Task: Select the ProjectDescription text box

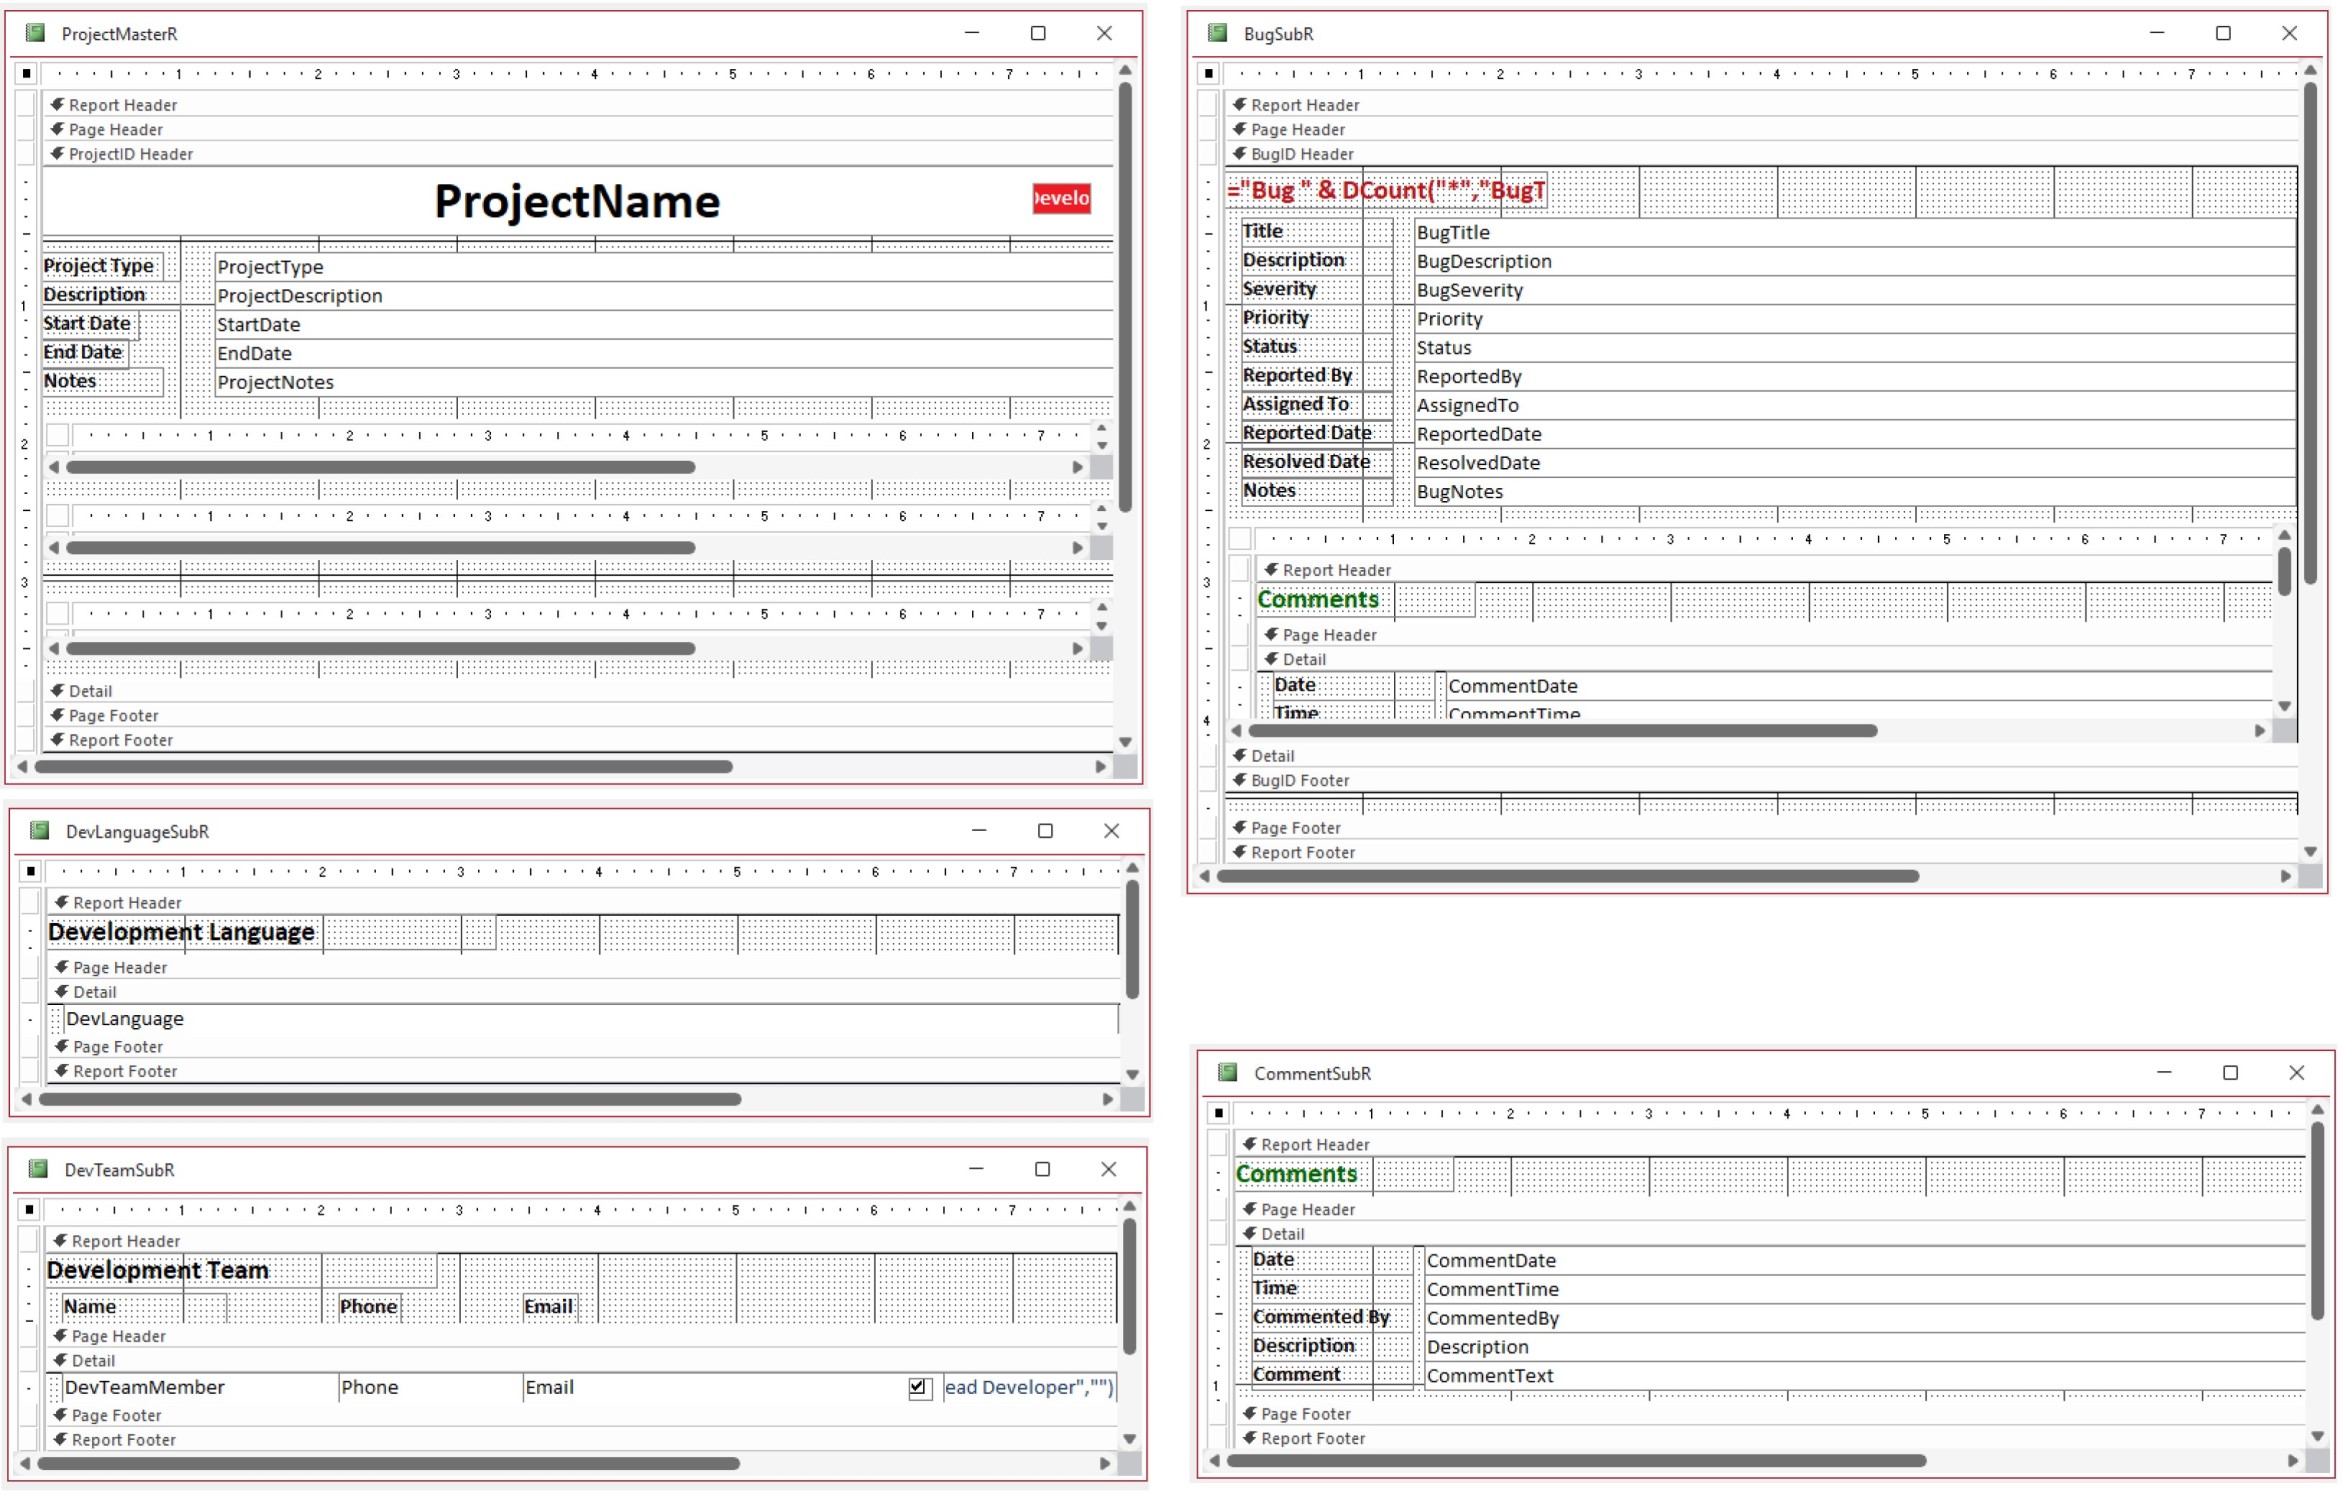Action: [x=664, y=296]
